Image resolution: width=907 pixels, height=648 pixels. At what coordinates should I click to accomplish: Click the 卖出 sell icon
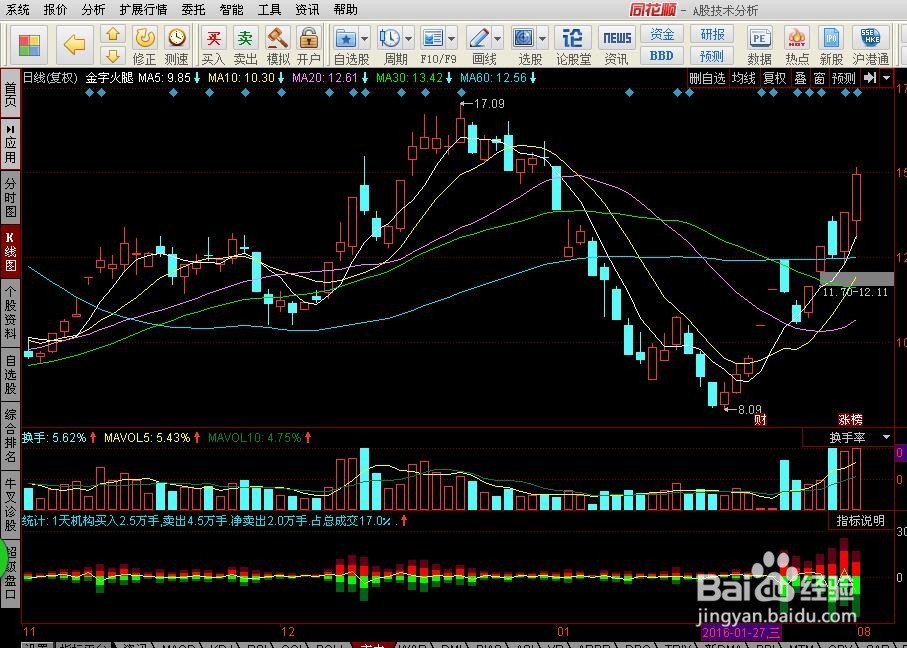coord(246,45)
